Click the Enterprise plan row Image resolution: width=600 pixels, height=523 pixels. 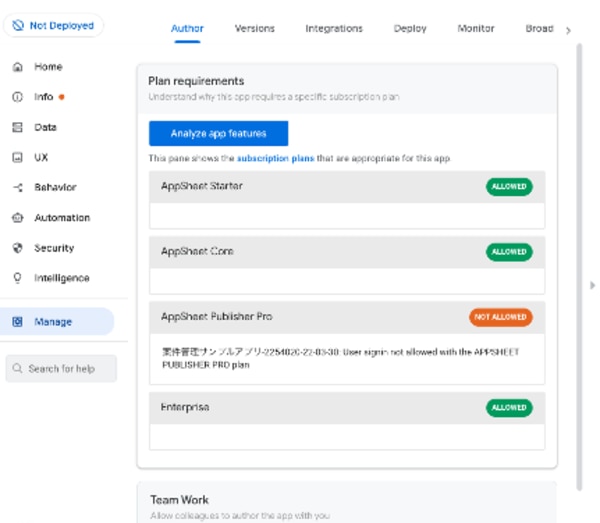pyautogui.click(x=347, y=408)
